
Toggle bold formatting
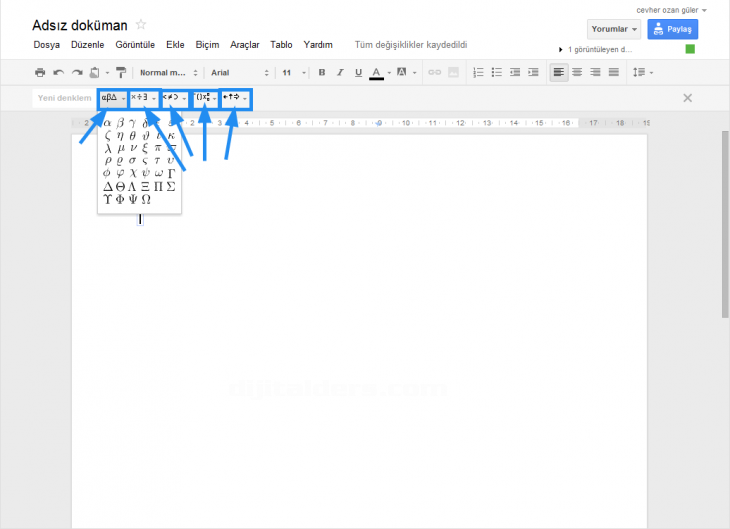pos(322,73)
